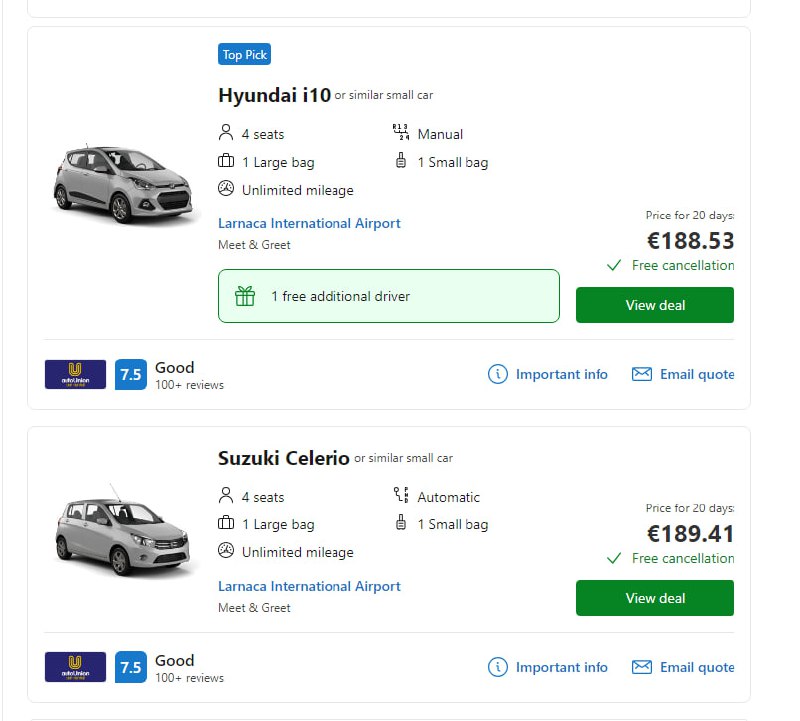This screenshot has height=721, width=800.
Task: Click the large bag icon on Hyundai i10
Action: (x=226, y=161)
